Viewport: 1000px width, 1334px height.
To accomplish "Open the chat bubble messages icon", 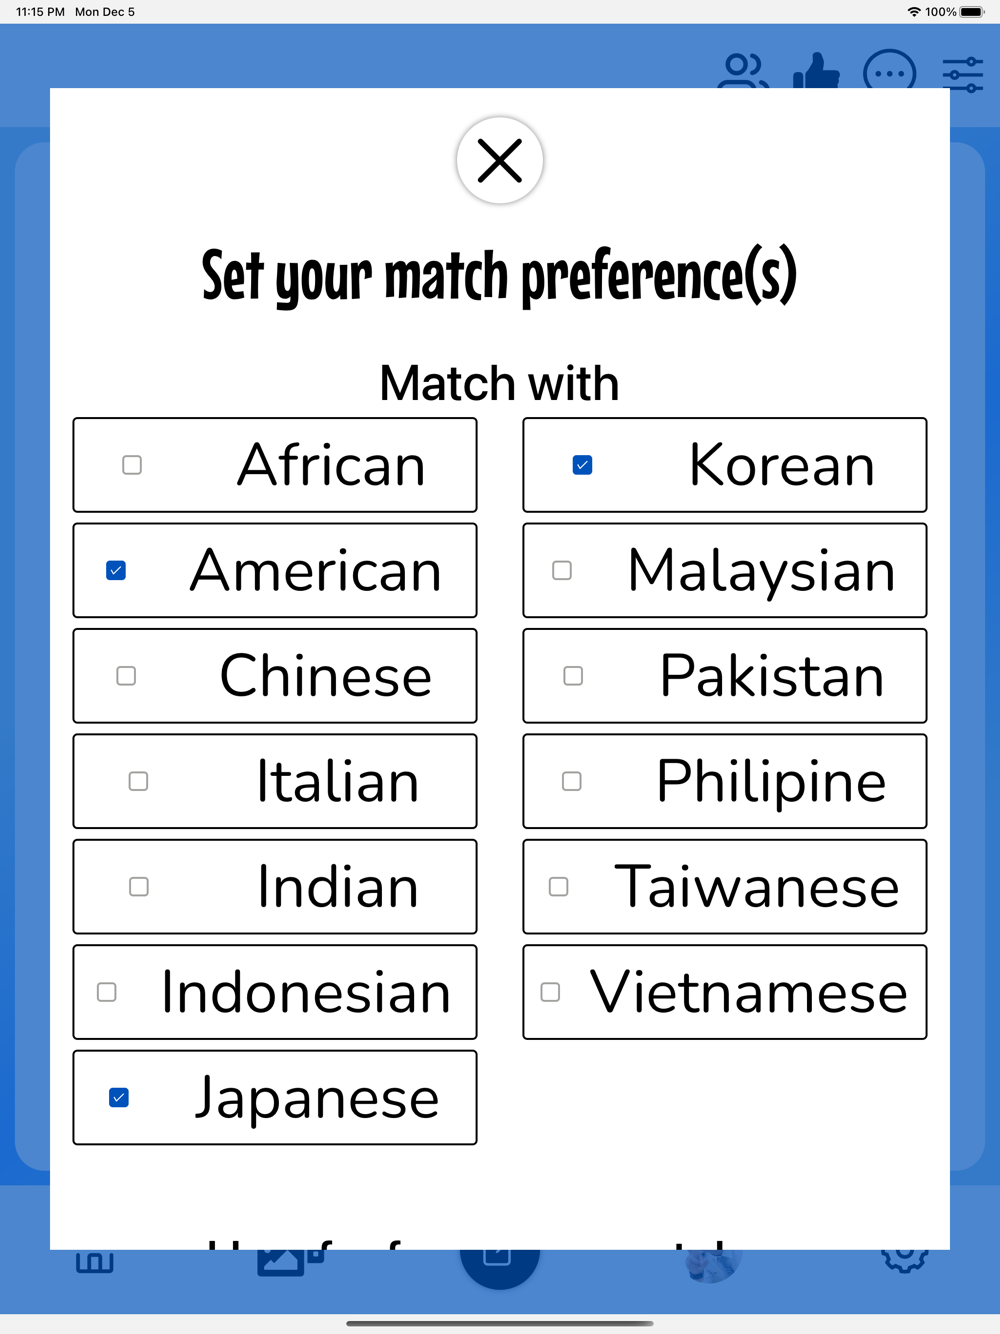I will tap(889, 70).
